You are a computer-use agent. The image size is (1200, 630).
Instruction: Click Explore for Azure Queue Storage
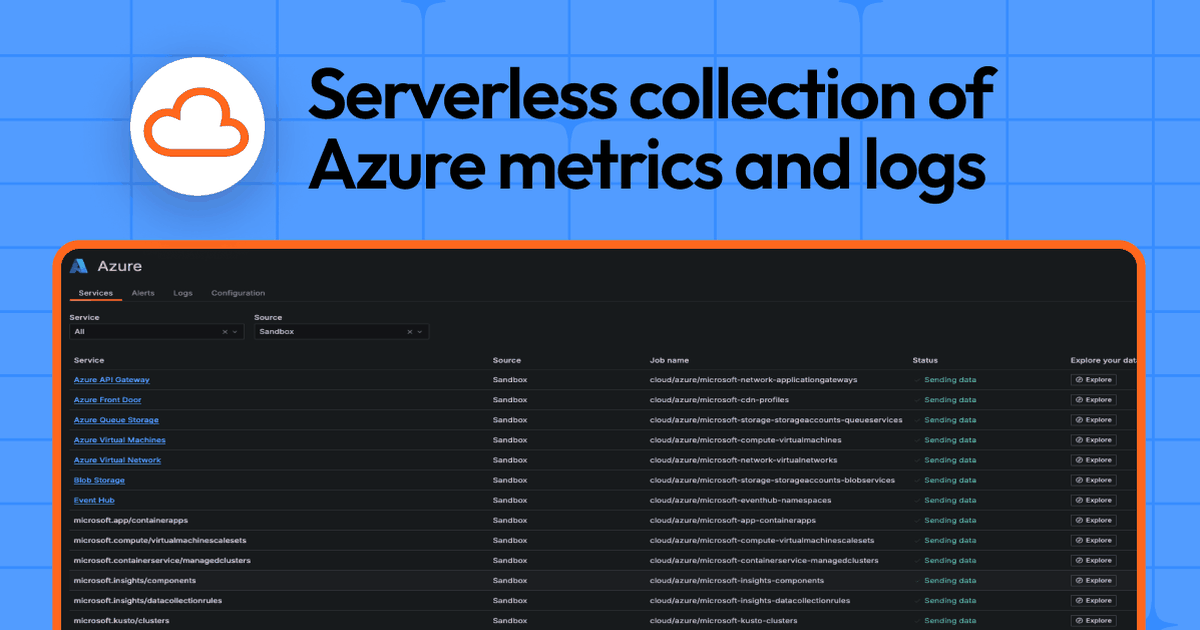tap(1093, 420)
